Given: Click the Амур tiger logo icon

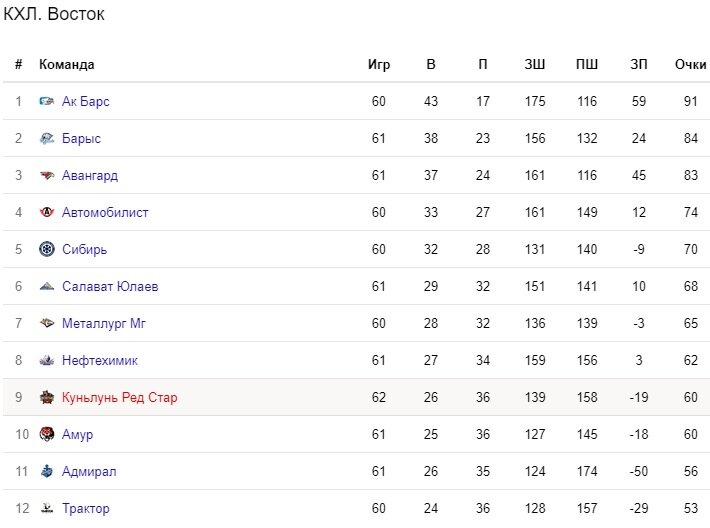Looking at the screenshot, I should 47,434.
